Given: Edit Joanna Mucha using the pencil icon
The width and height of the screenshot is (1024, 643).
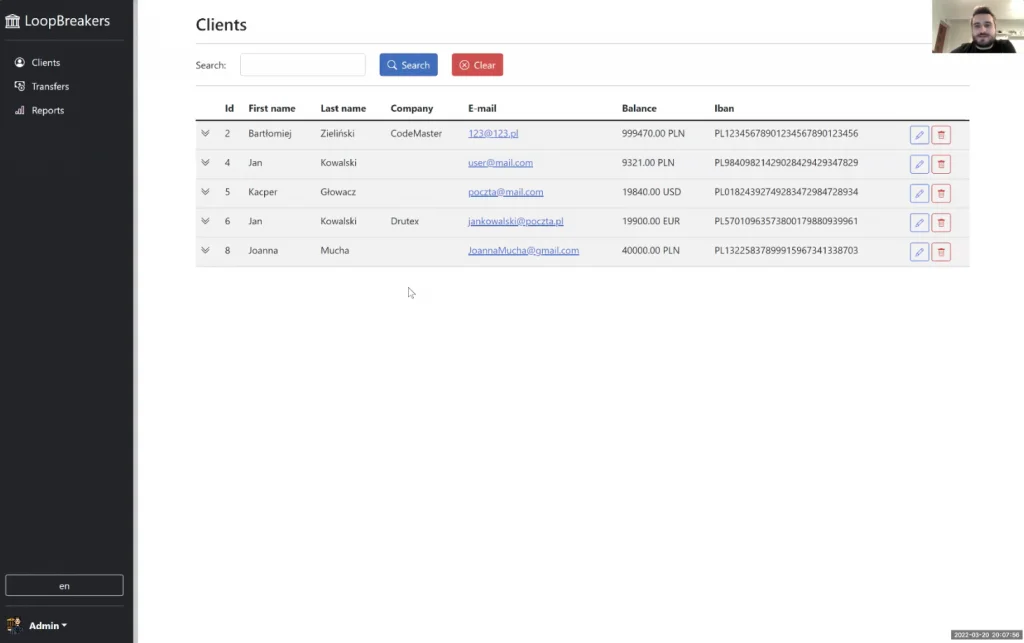Looking at the screenshot, I should 919,252.
